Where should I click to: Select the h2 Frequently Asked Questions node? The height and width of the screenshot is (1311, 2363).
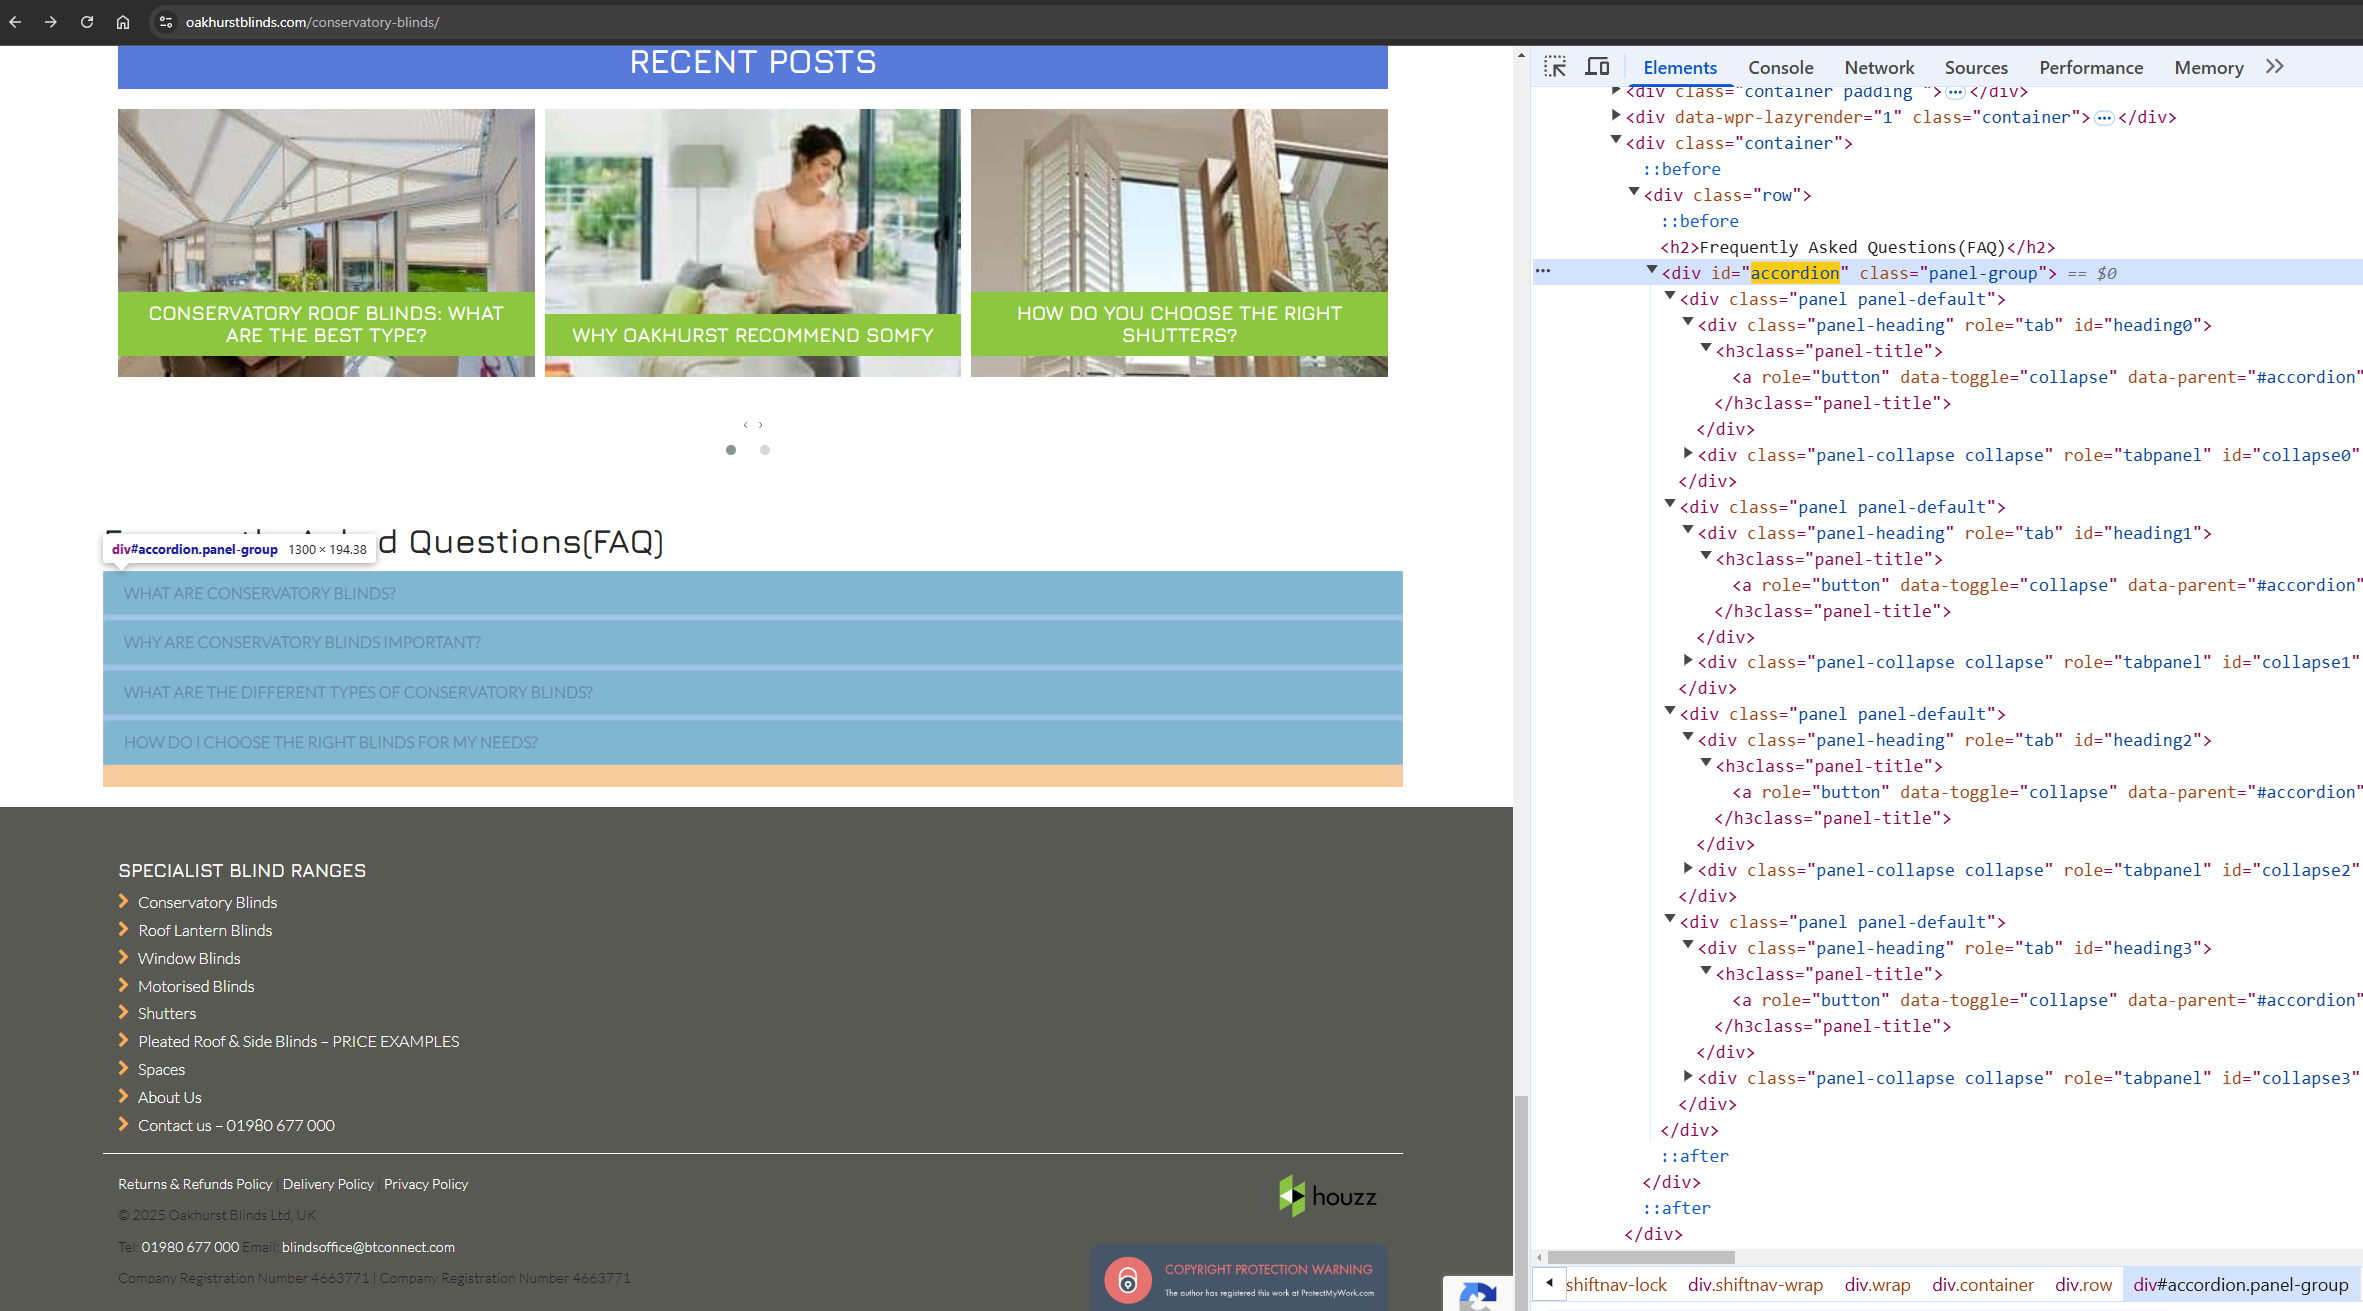(x=1857, y=247)
